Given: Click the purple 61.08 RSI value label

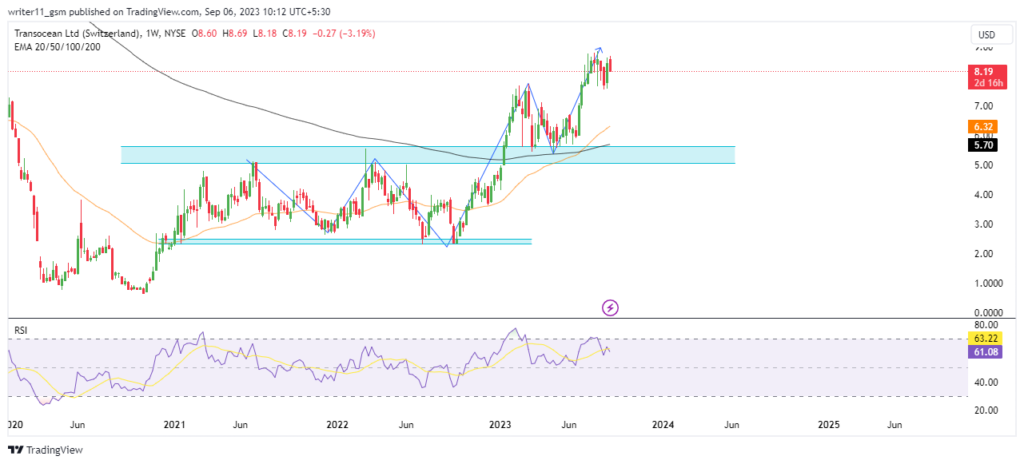Looking at the screenshot, I should point(985,352).
